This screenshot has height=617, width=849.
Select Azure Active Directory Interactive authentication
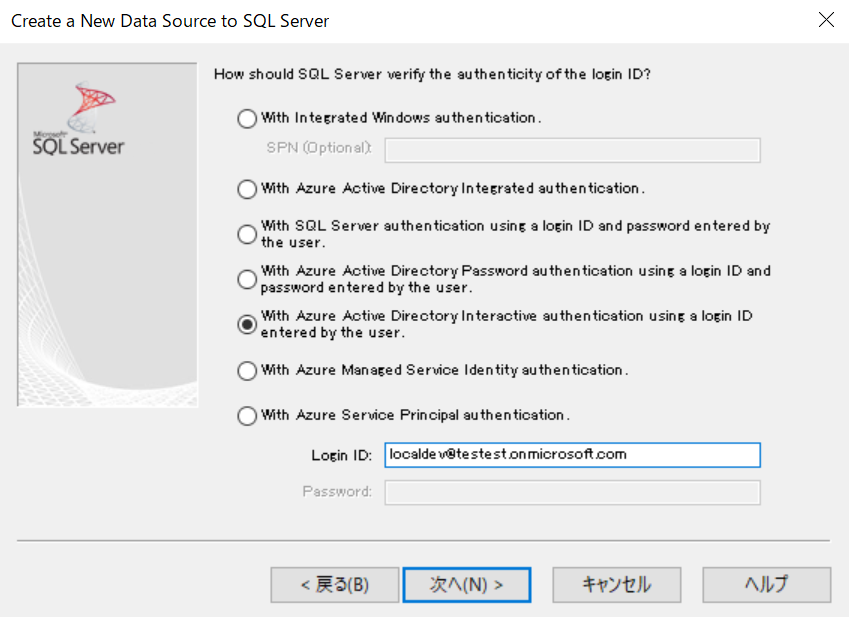(246, 325)
